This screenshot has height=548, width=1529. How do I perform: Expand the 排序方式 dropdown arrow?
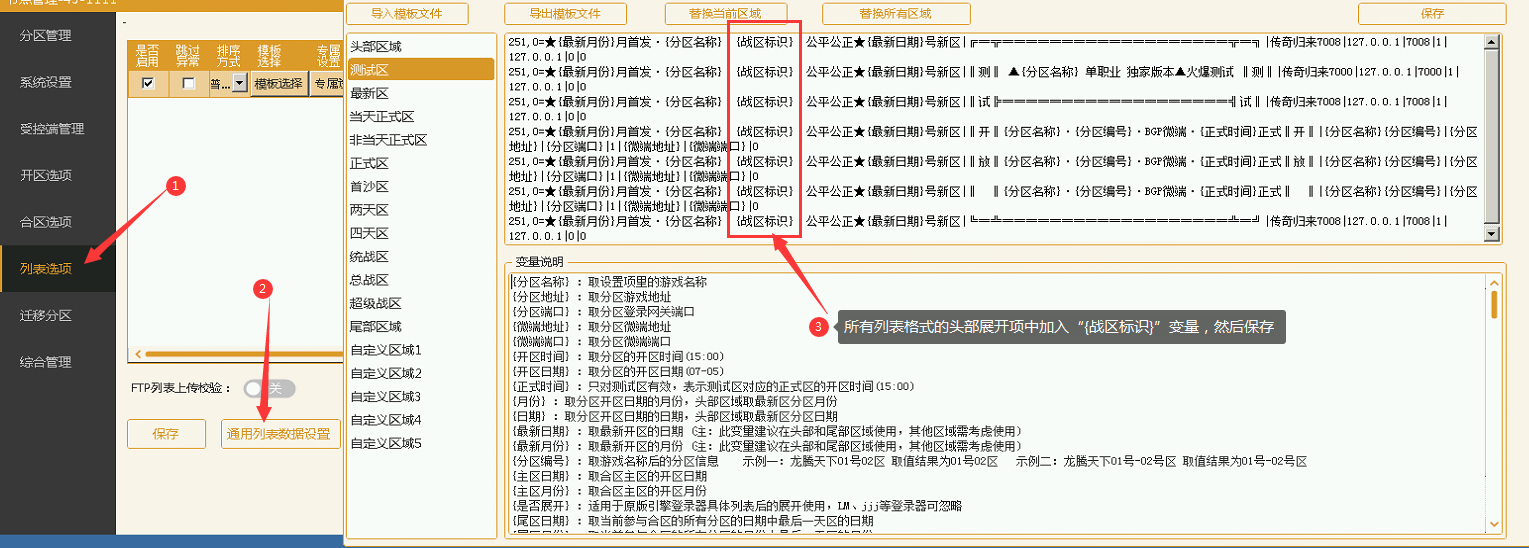[240, 84]
